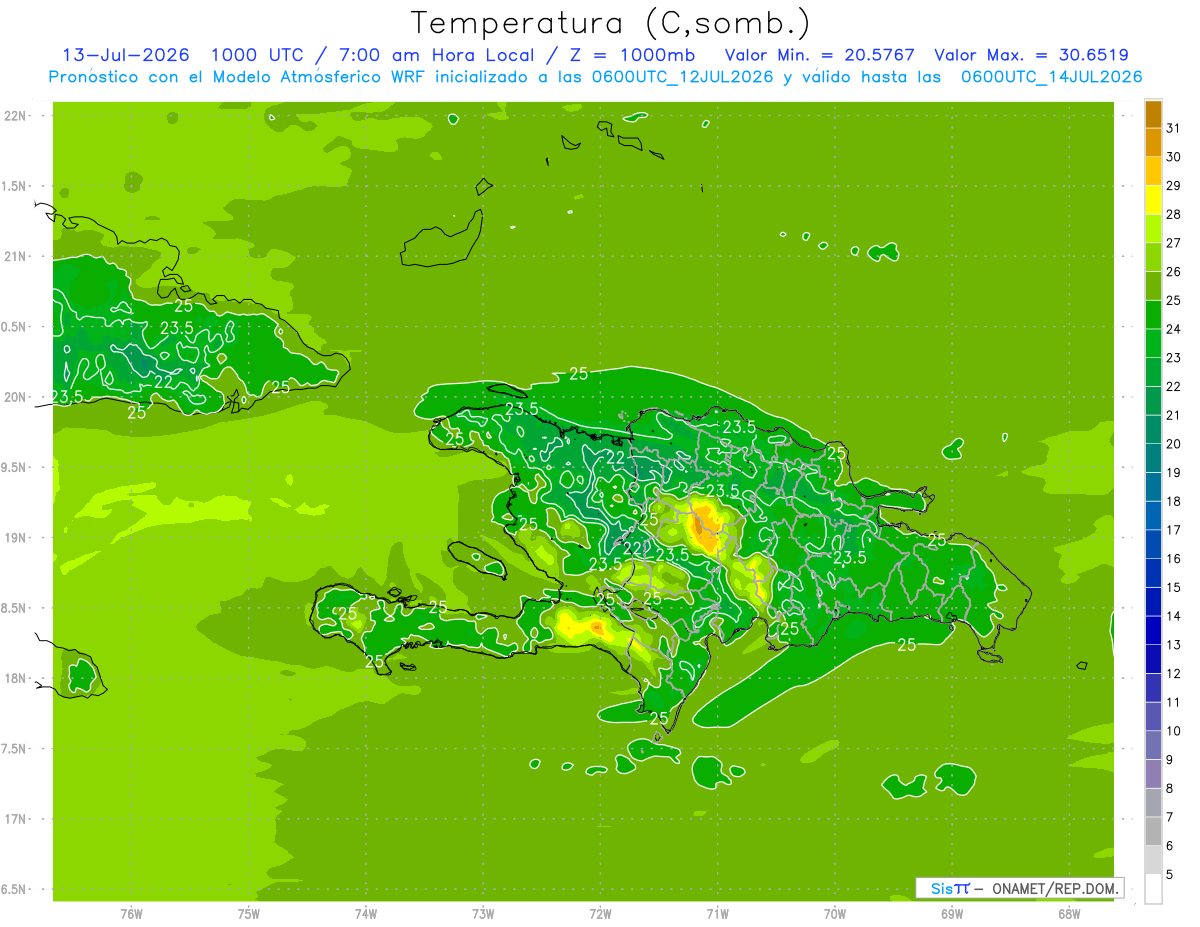Click the "19N" latitude axis label
1200x927 pixels.
[14, 538]
